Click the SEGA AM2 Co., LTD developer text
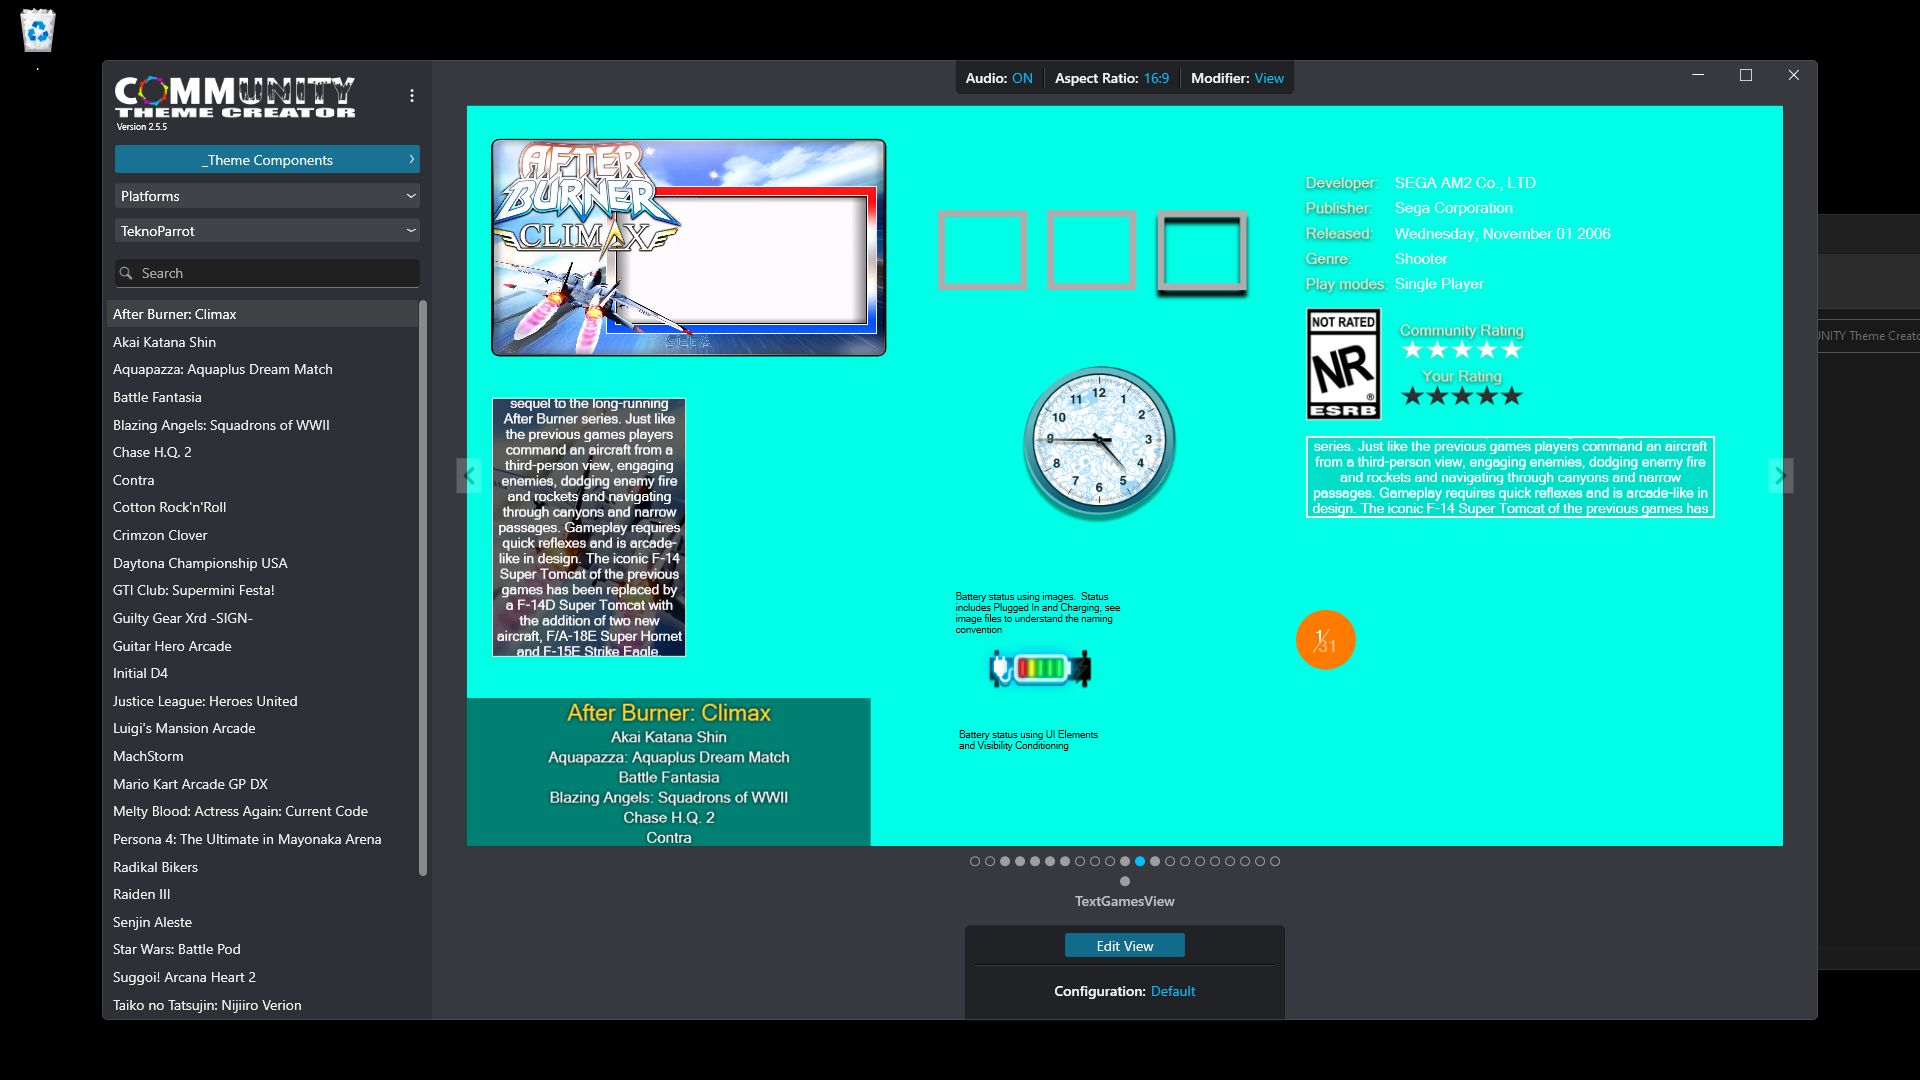 [1465, 183]
